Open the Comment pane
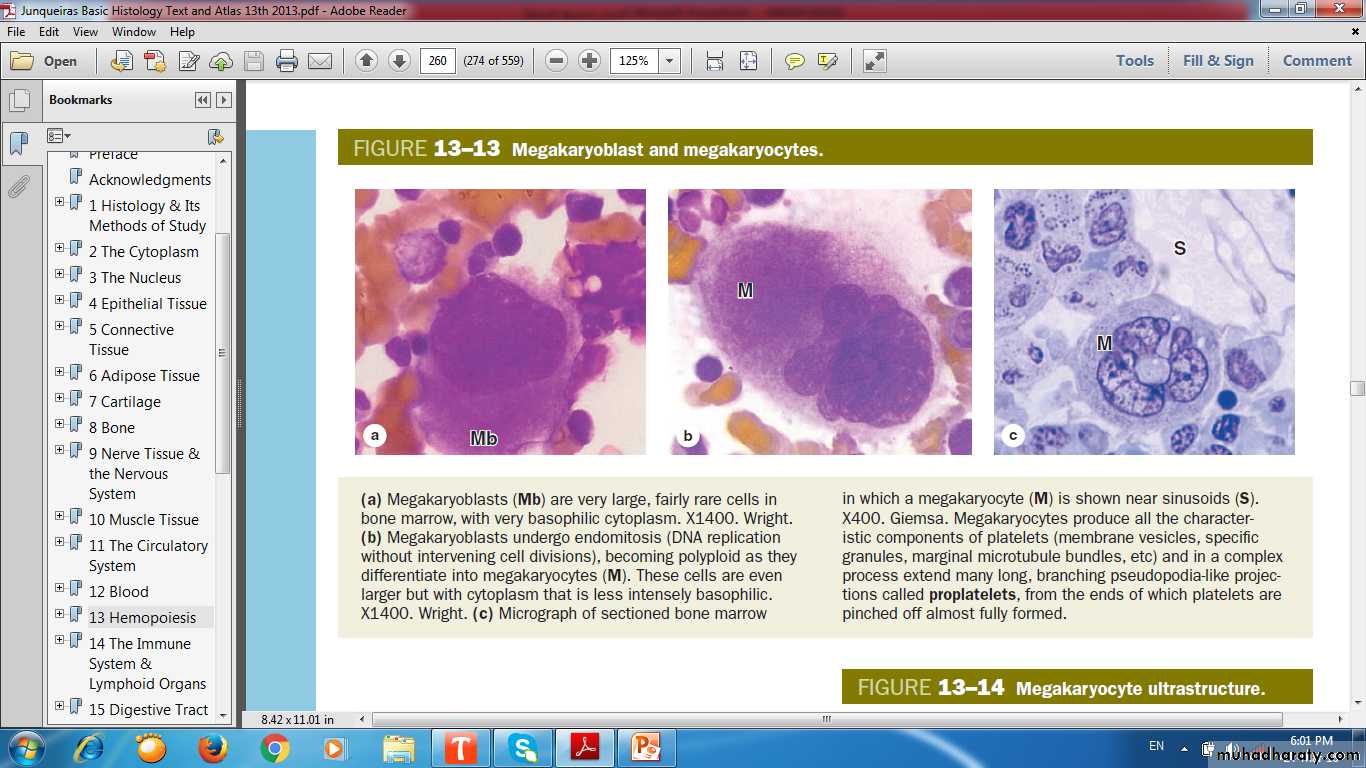Viewport: 1366px width, 768px height. [x=1317, y=61]
